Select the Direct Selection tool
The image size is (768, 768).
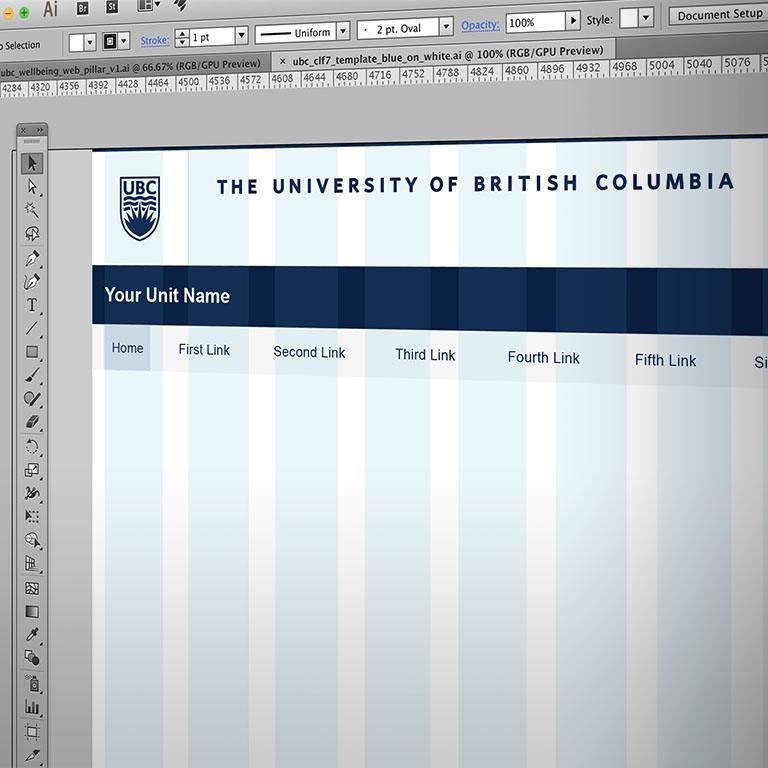pos(32,187)
